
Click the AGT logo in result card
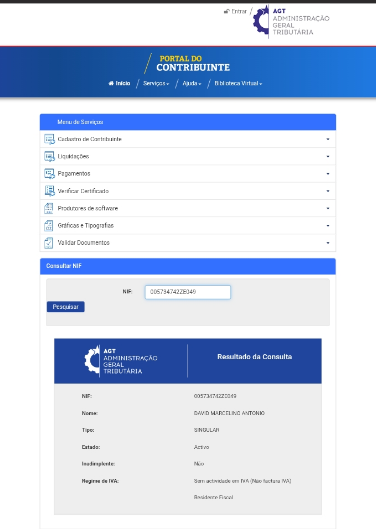point(121,361)
